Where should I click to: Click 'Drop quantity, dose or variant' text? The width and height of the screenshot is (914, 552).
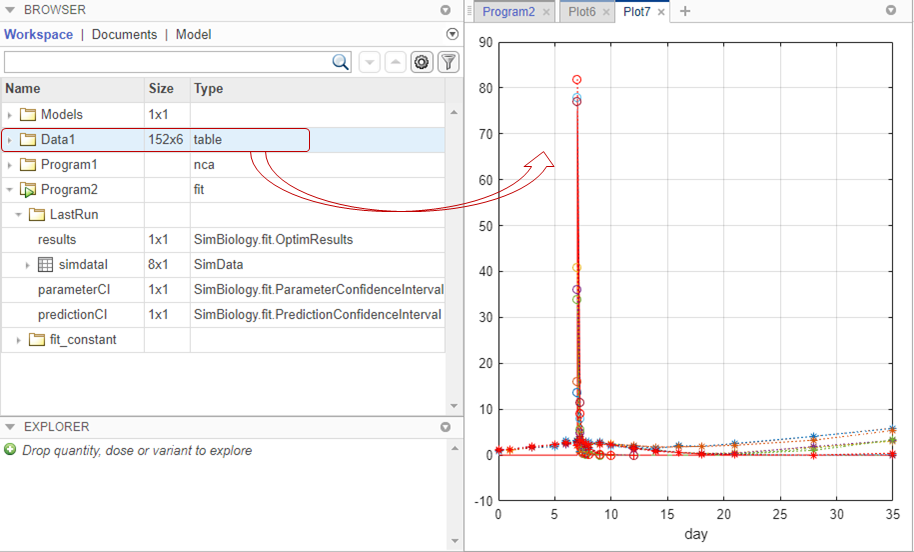tap(137, 451)
